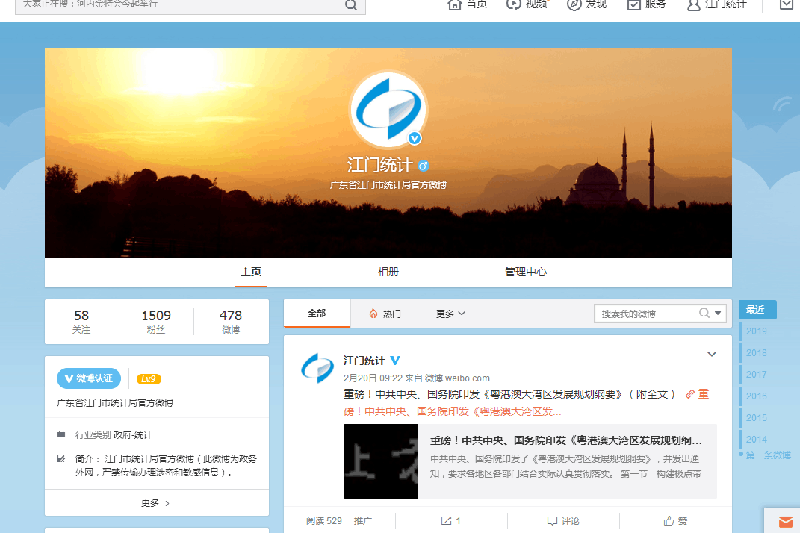Click the verified badge on the cover avatar
The image size is (800, 533).
point(414,138)
